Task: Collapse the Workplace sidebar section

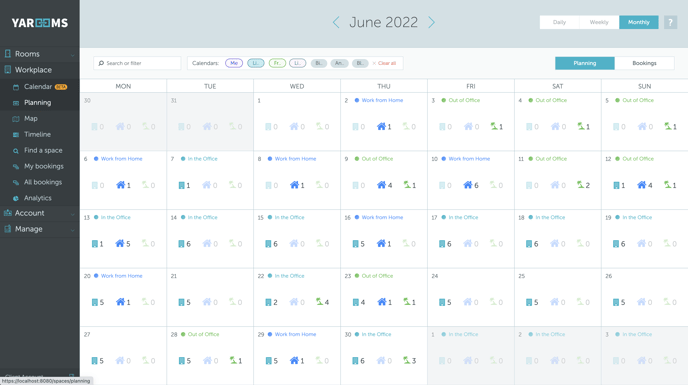Action: pos(39,70)
